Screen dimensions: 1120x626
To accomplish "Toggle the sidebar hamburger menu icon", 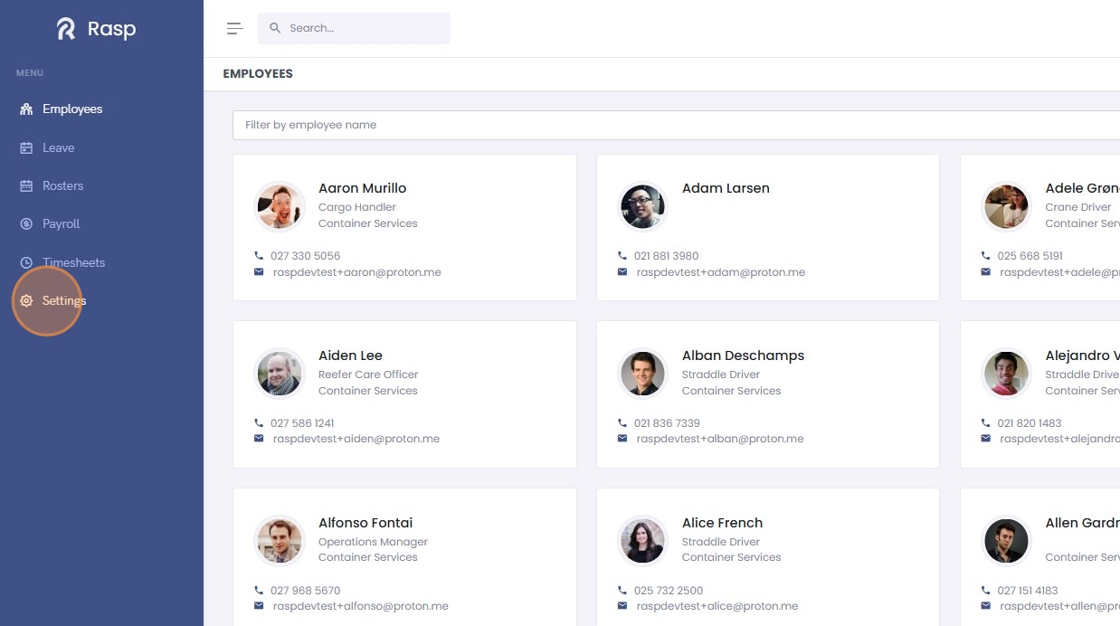I will 235,28.
